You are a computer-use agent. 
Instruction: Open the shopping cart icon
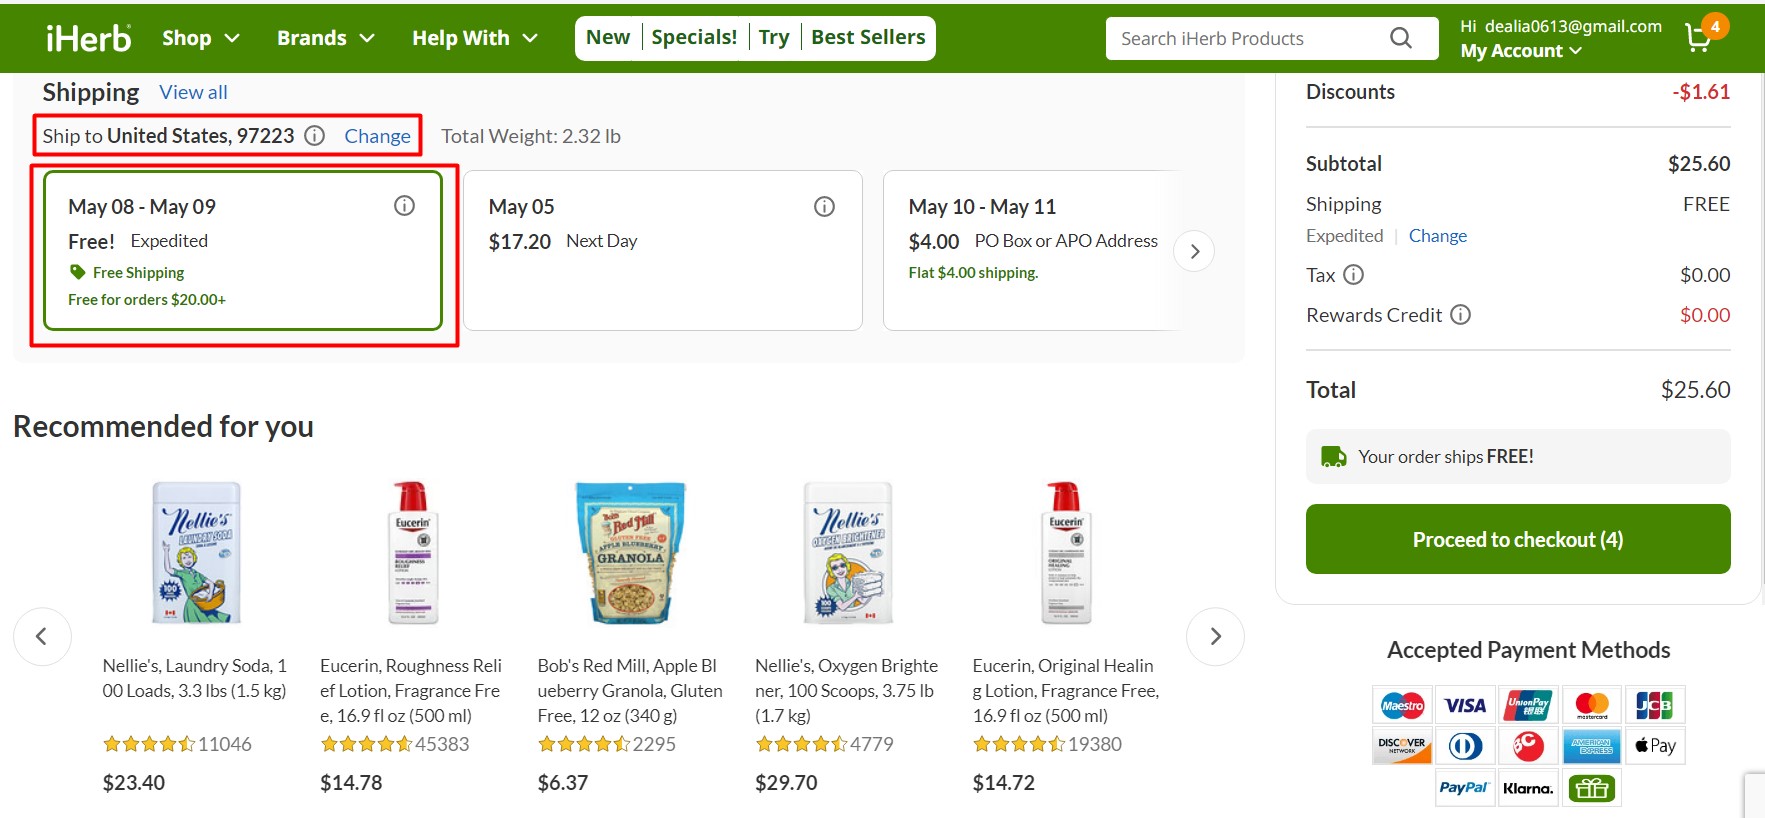coord(1697,38)
